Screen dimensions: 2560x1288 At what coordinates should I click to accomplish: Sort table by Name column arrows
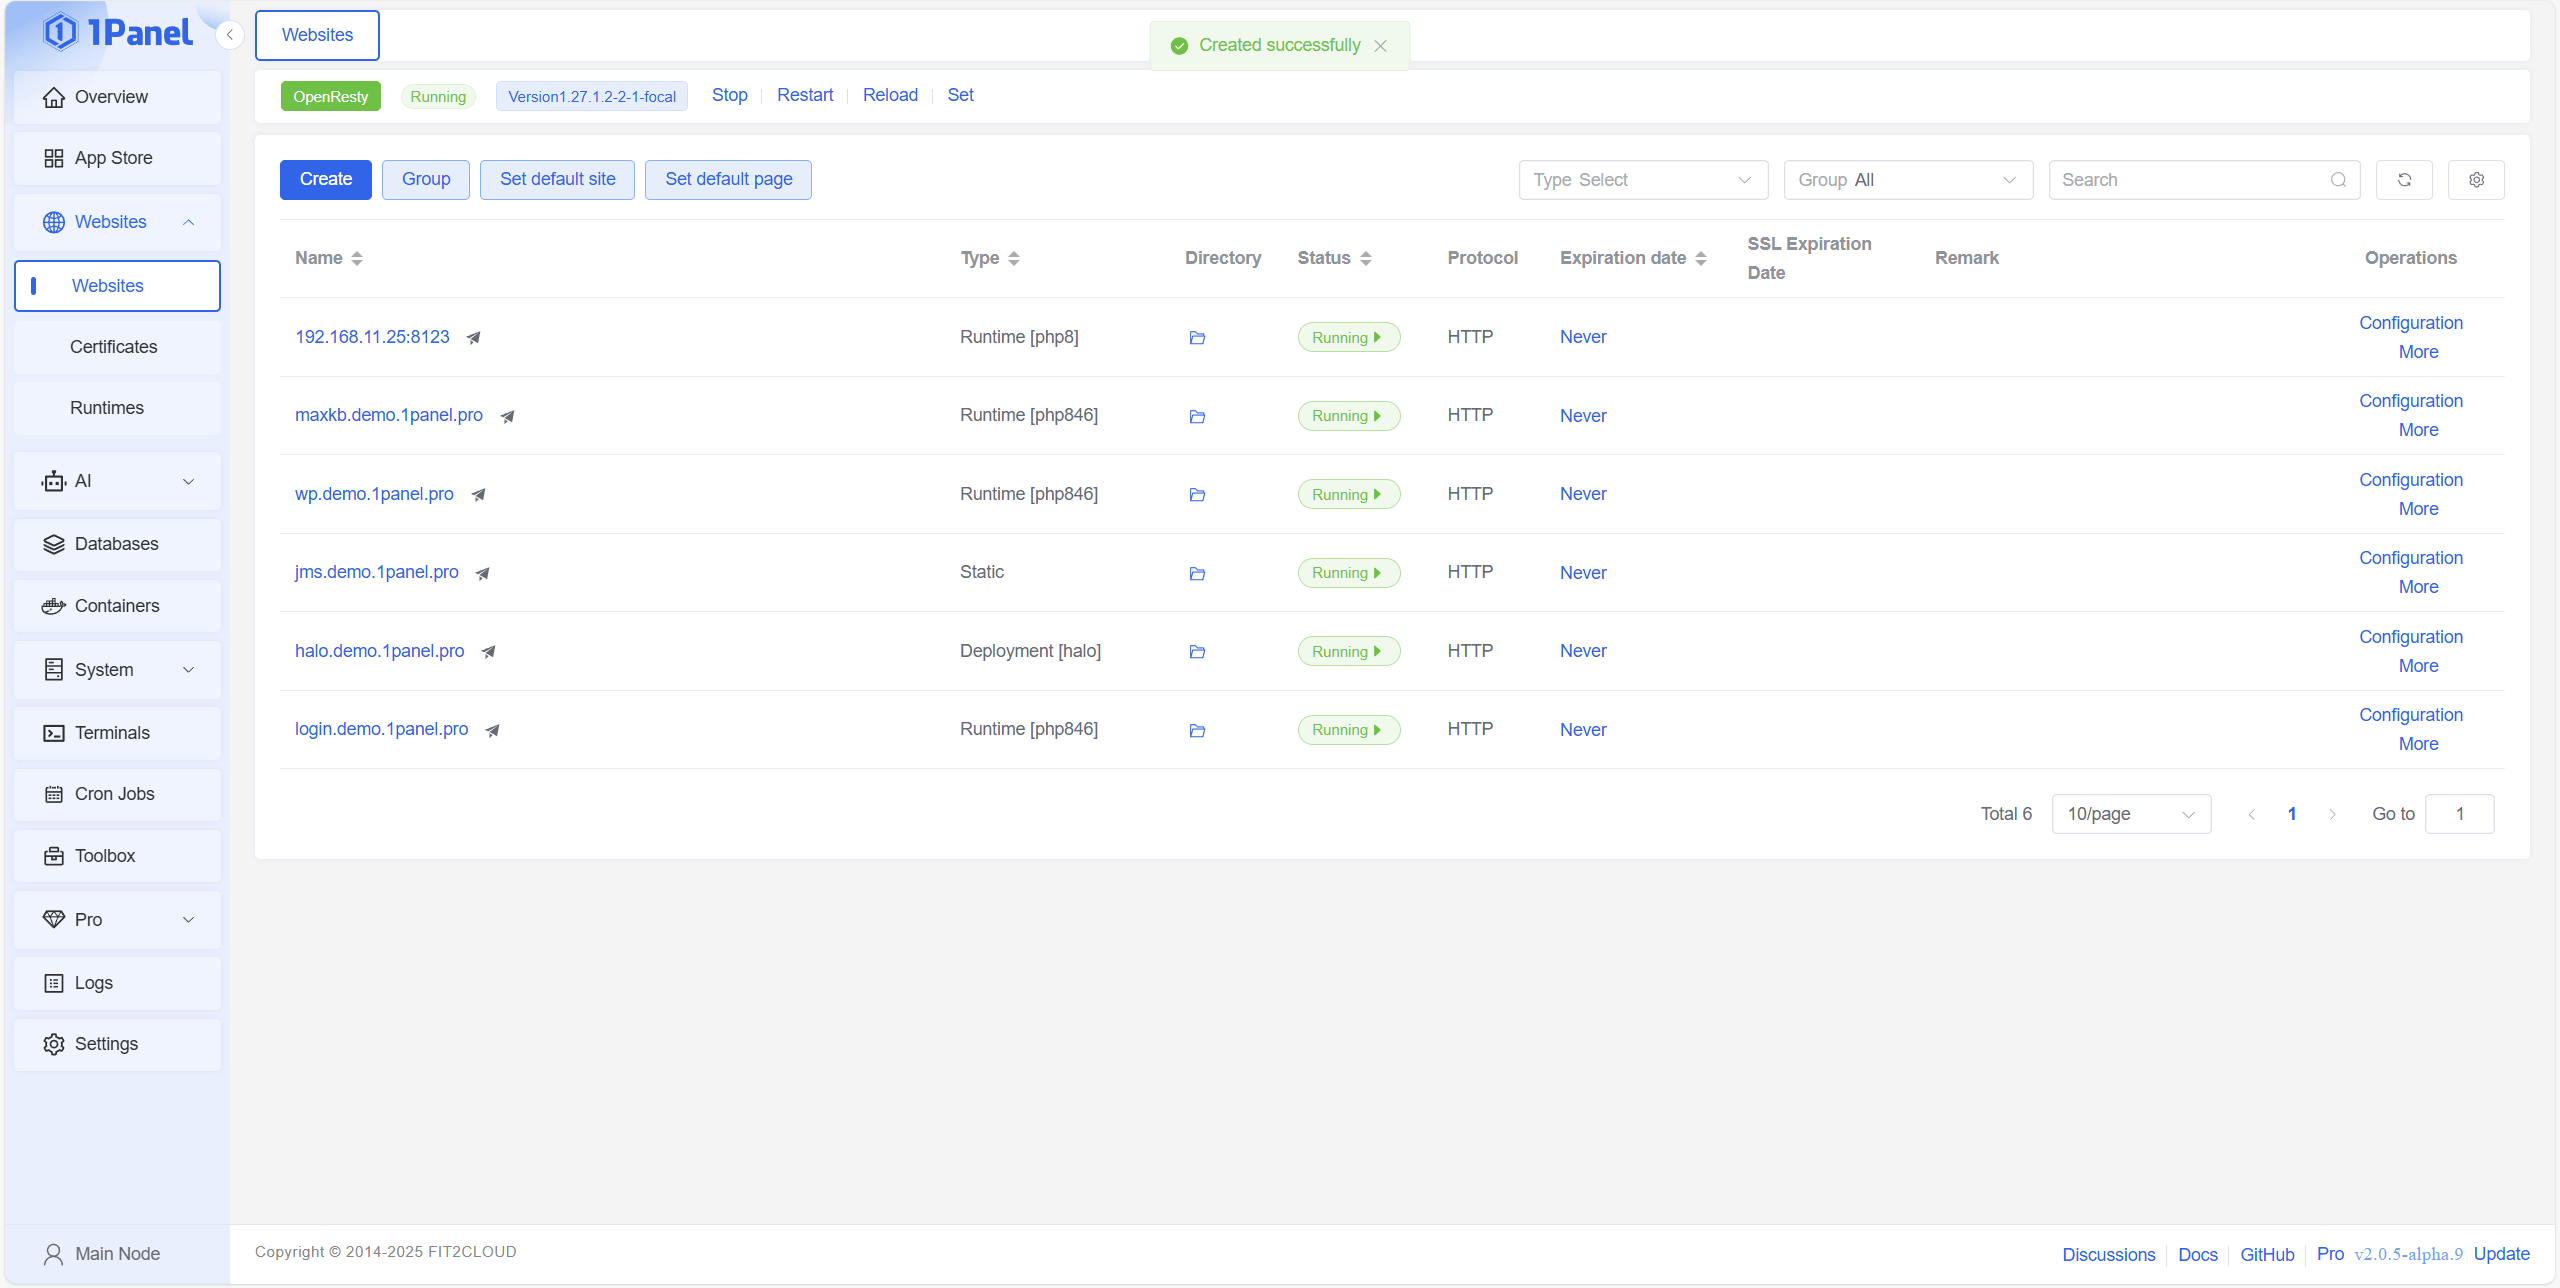(357, 259)
